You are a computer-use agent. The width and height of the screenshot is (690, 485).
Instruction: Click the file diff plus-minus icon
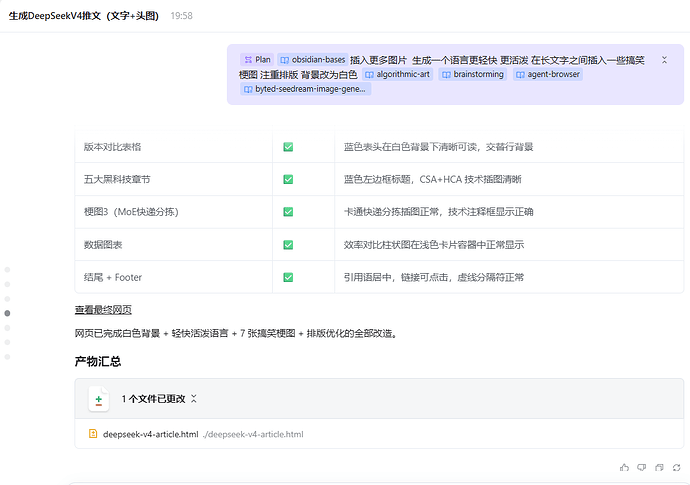(99, 399)
